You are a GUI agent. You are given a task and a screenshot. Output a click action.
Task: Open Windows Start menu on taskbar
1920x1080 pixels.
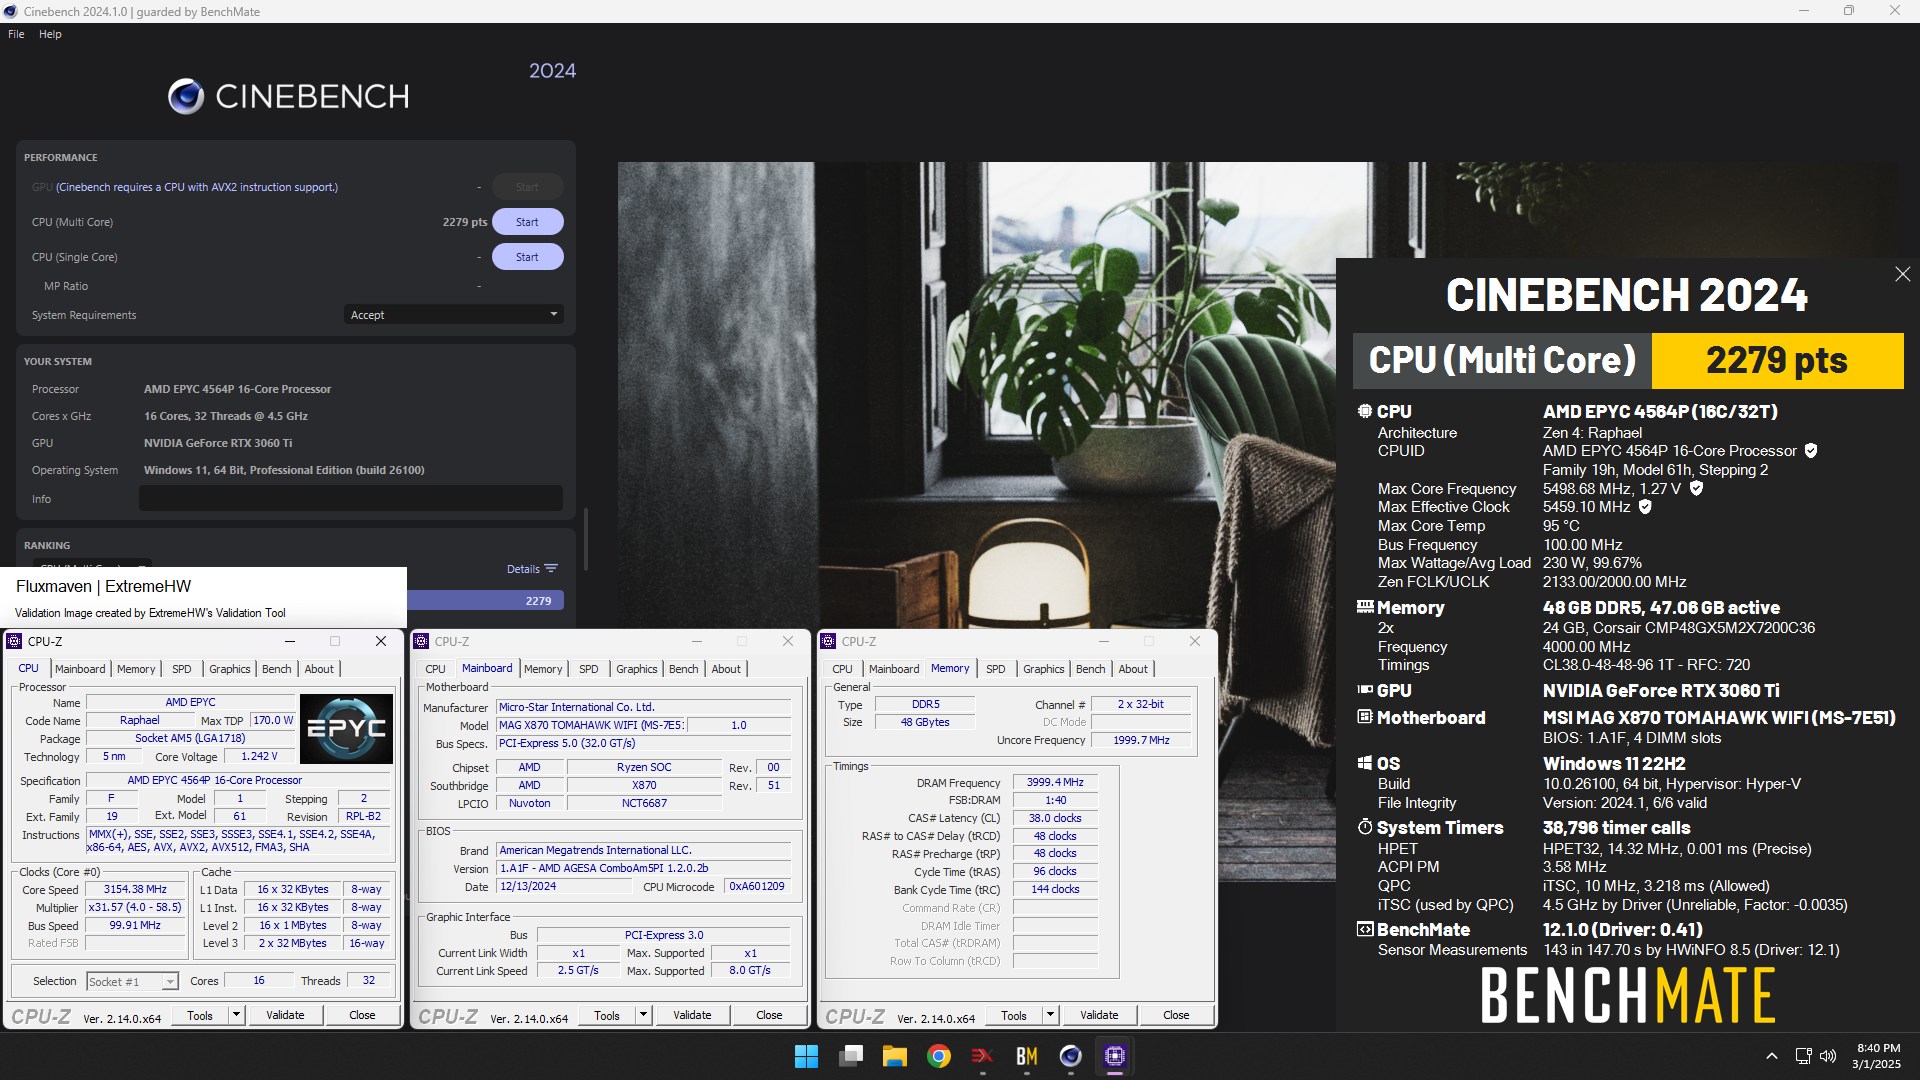point(806,1056)
